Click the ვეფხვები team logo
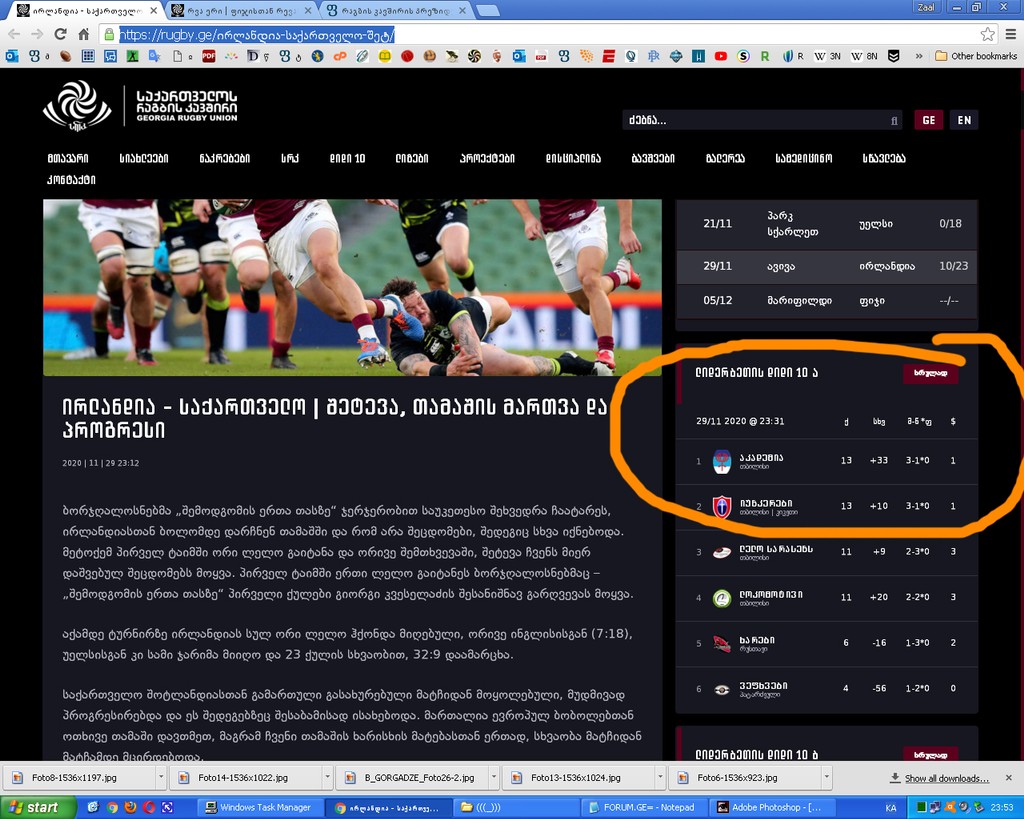Screen dimensions: 1024x819 click(722, 689)
